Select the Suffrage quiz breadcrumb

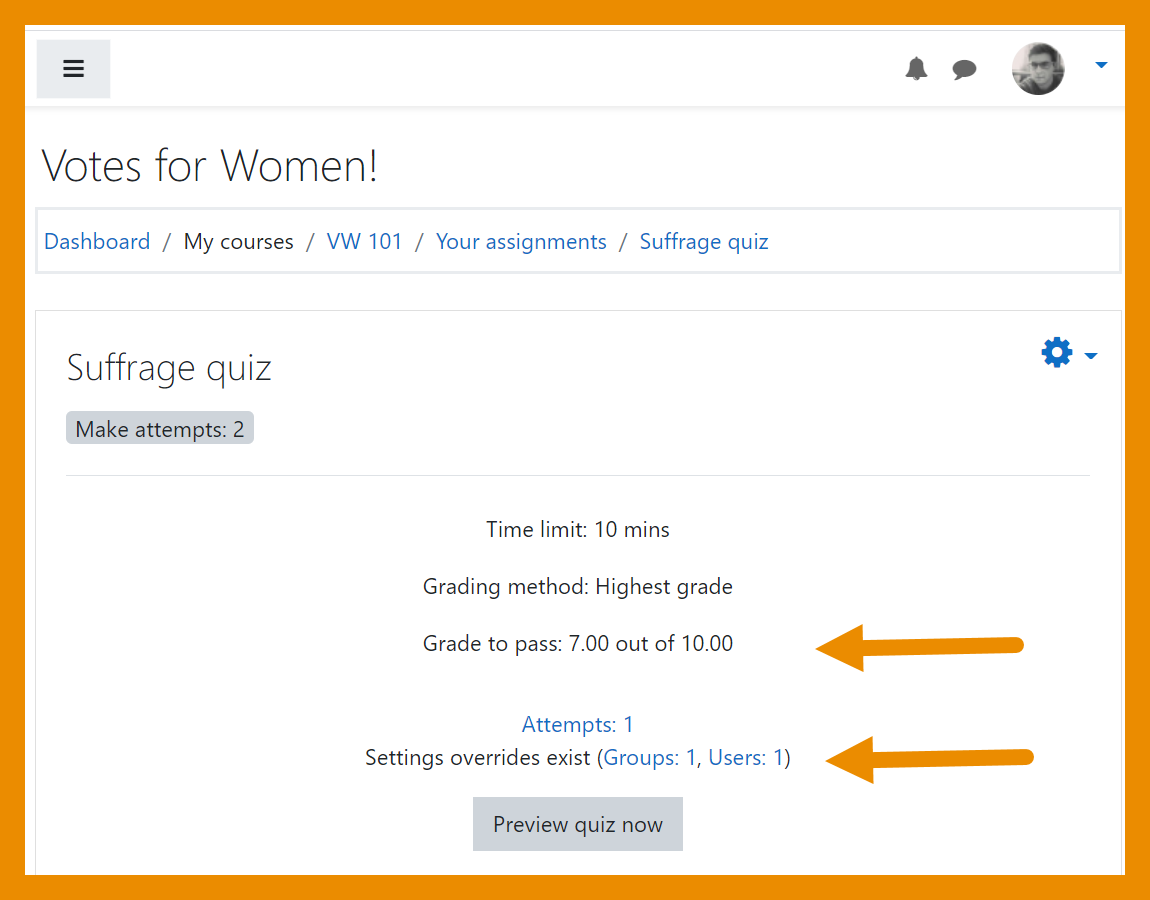pos(703,241)
